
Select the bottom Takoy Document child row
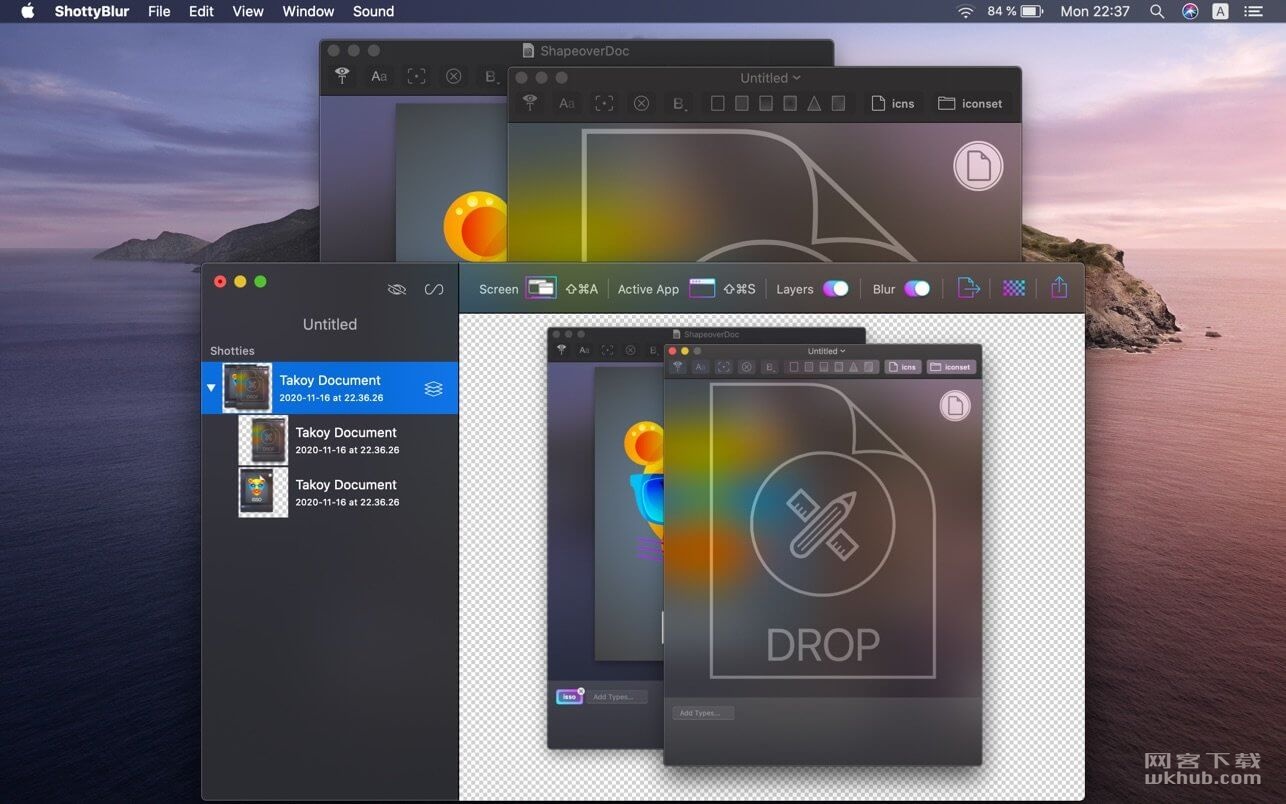[330, 492]
